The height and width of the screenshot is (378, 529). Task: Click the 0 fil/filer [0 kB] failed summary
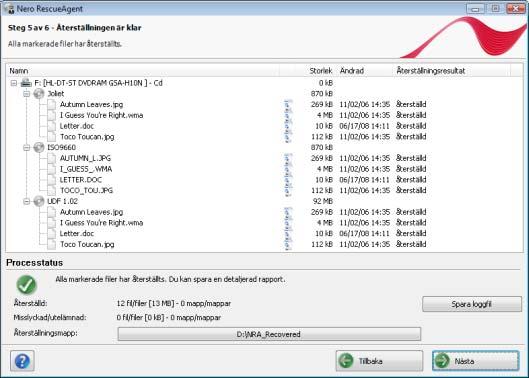169,317
